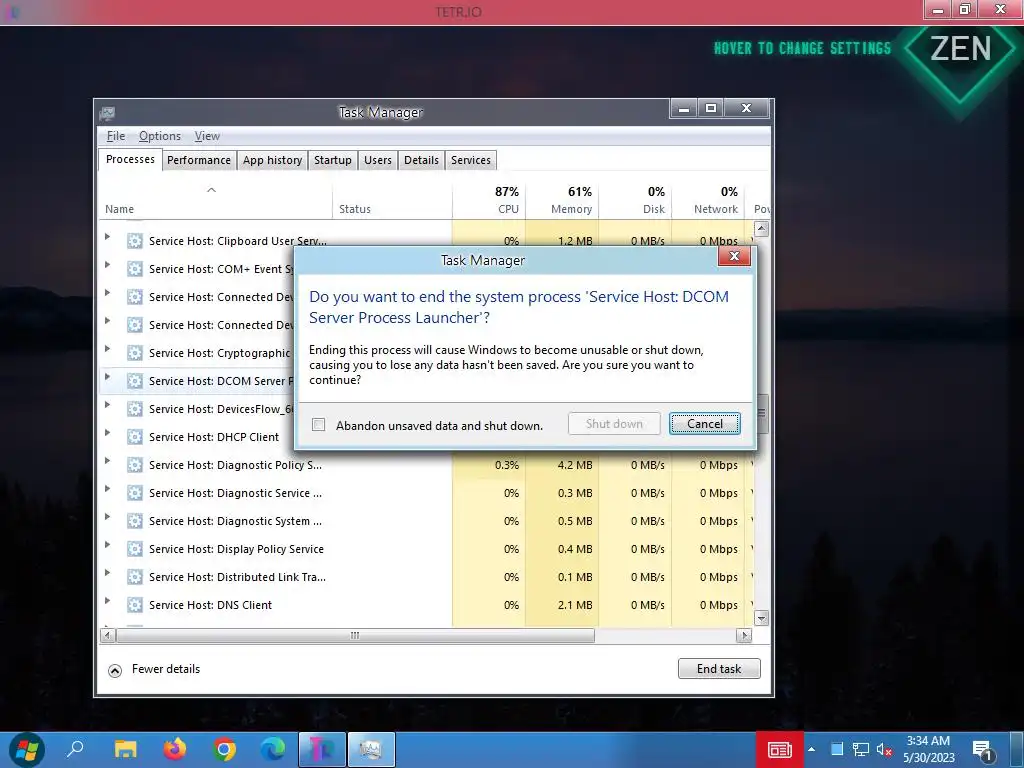This screenshot has height=768, width=1024.
Task: Sort processes by the Name column
Action: [215, 201]
